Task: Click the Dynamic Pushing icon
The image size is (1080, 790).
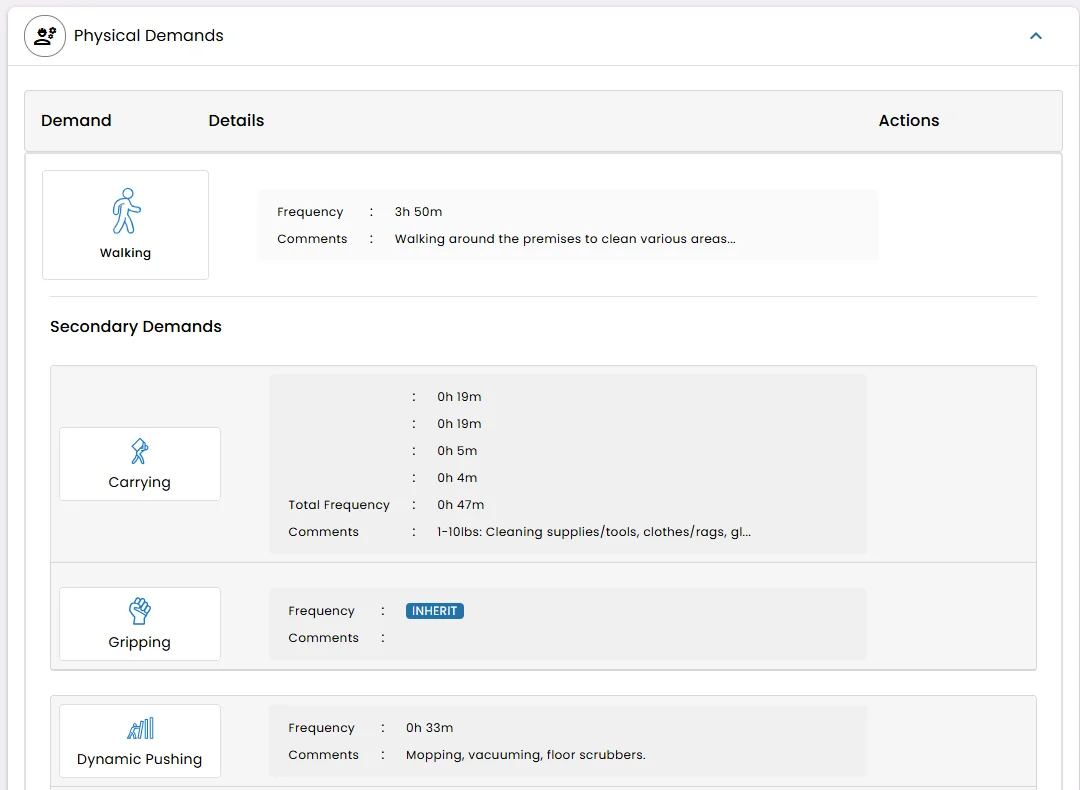Action: pyautogui.click(x=140, y=728)
